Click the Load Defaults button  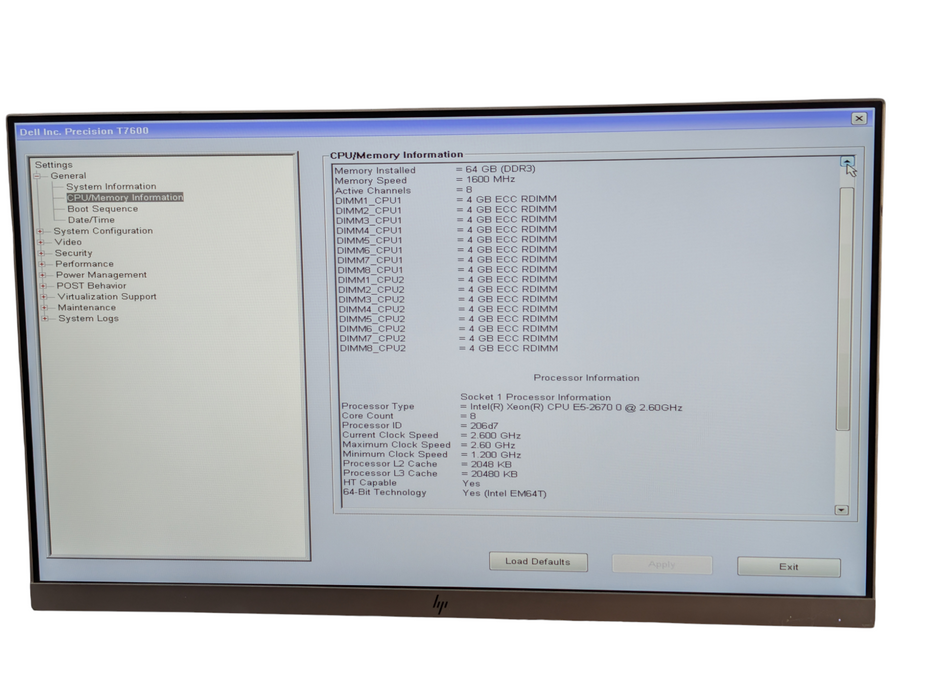pos(538,562)
